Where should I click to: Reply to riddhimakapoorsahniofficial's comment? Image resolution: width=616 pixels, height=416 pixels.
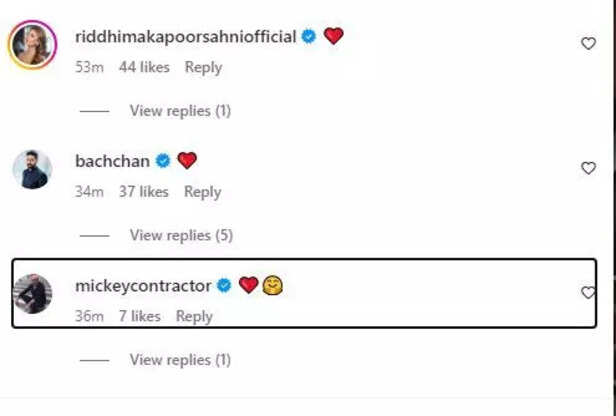[x=203, y=67]
